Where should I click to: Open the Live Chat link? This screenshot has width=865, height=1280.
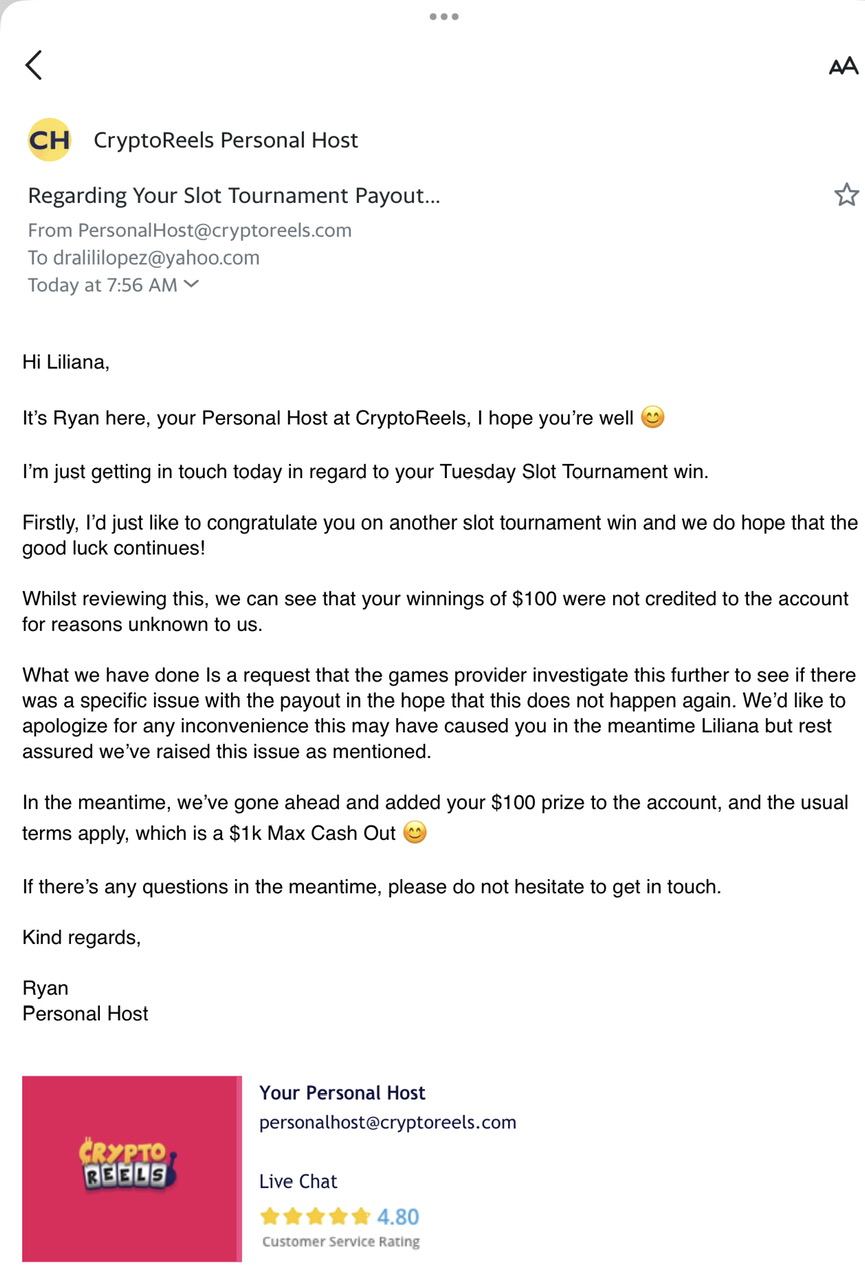(x=298, y=1181)
